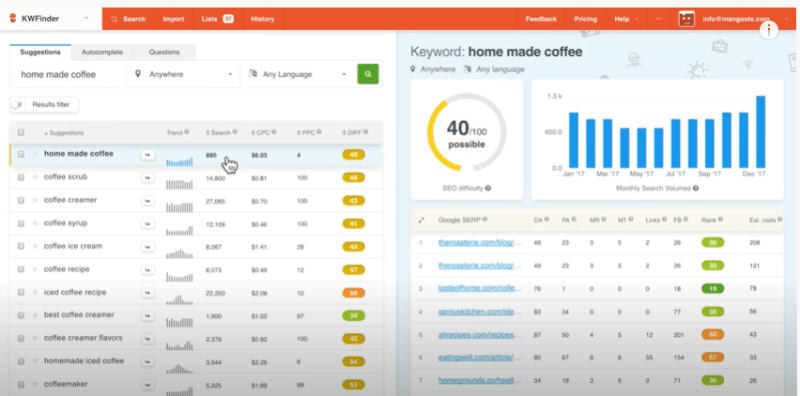Screen dimensions: 800x396
Task: Open the Anywhere location dropdown
Action: click(184, 74)
